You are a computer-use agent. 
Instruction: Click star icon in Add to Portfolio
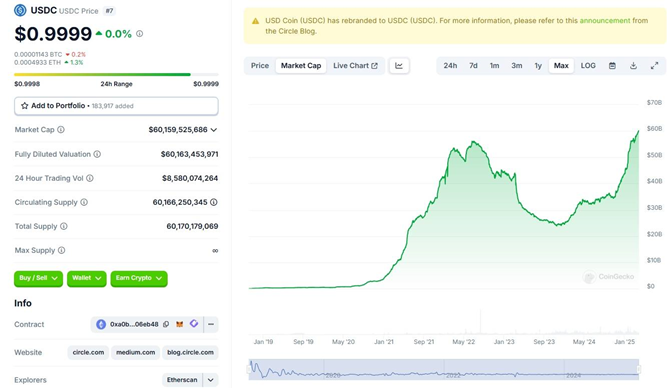25,106
